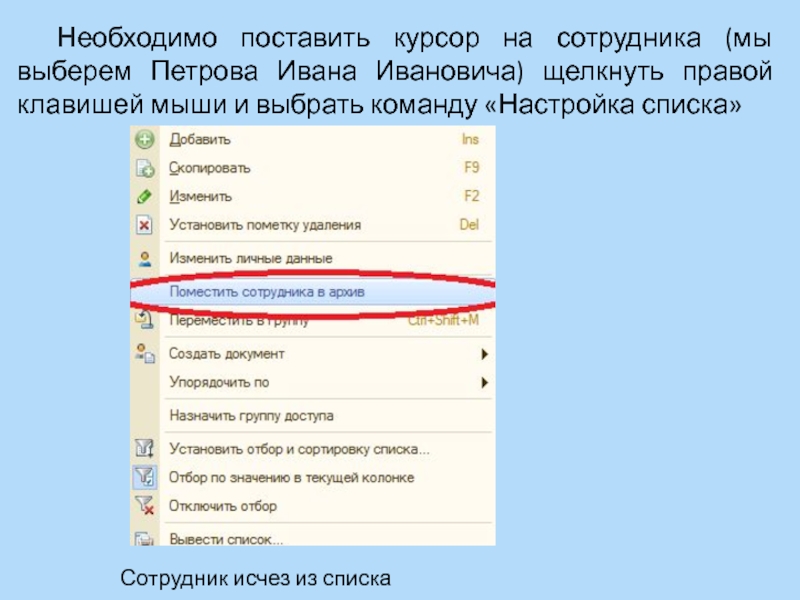Click the person icon for personal data
800x600 pixels.
point(144,259)
